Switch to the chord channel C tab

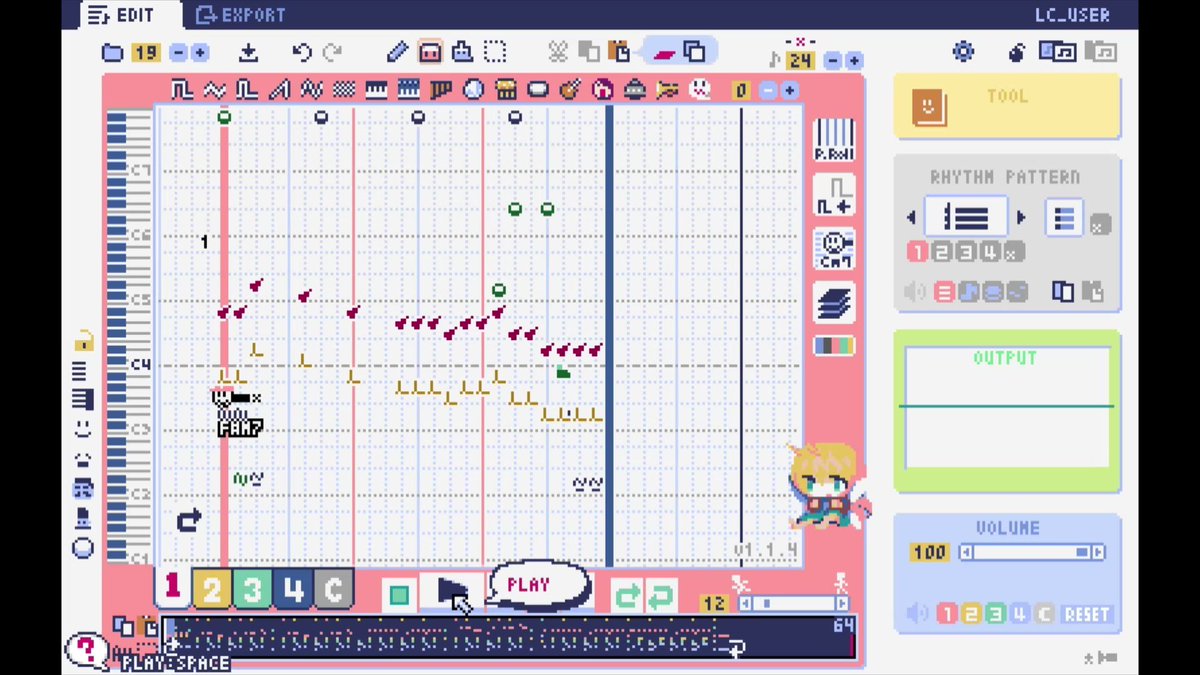[x=333, y=590]
